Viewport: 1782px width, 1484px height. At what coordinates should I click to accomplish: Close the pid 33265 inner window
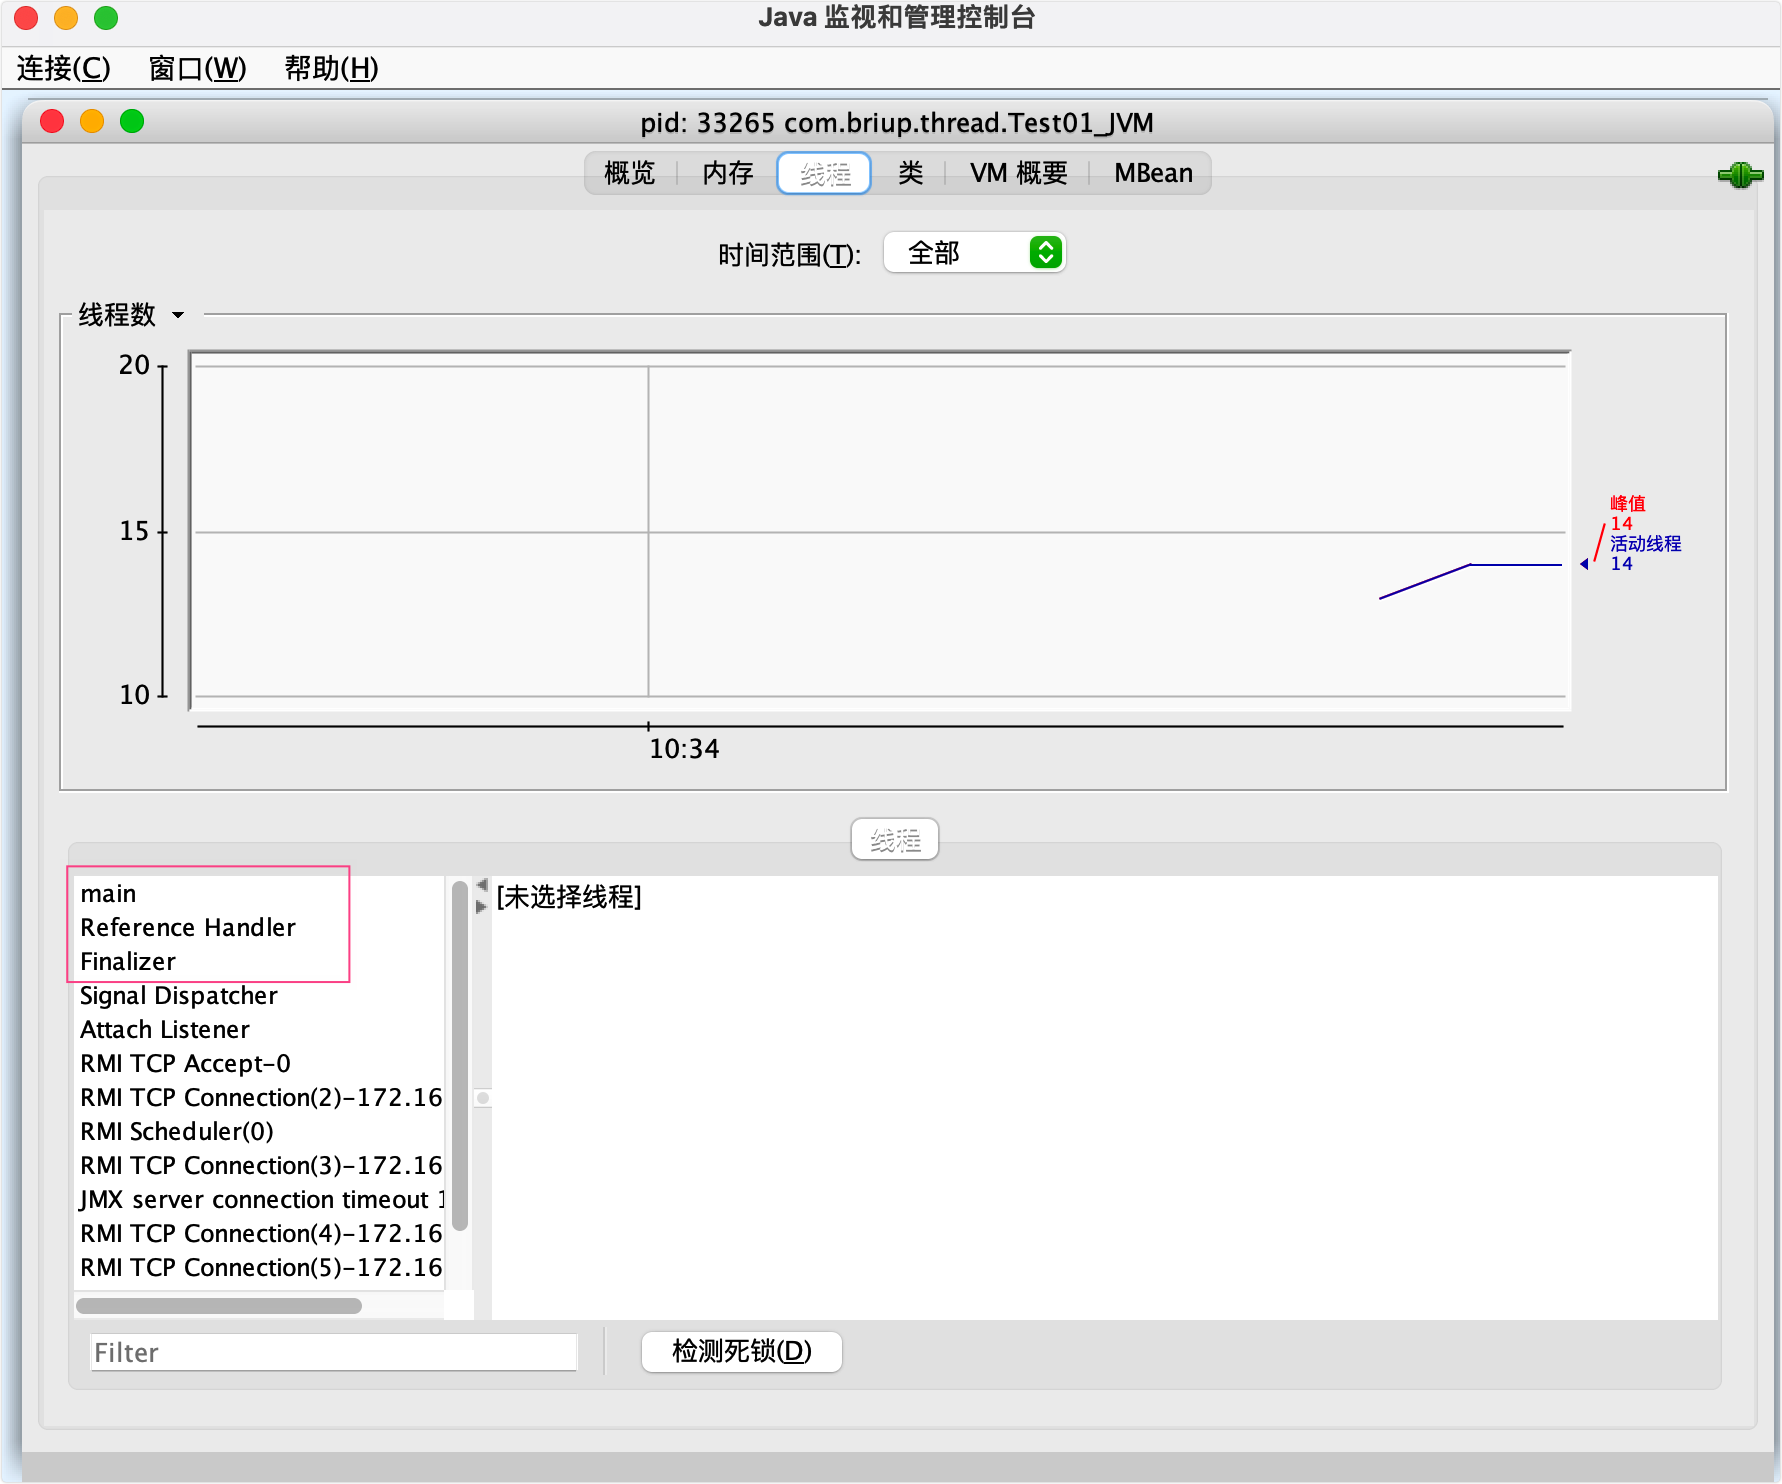(52, 121)
